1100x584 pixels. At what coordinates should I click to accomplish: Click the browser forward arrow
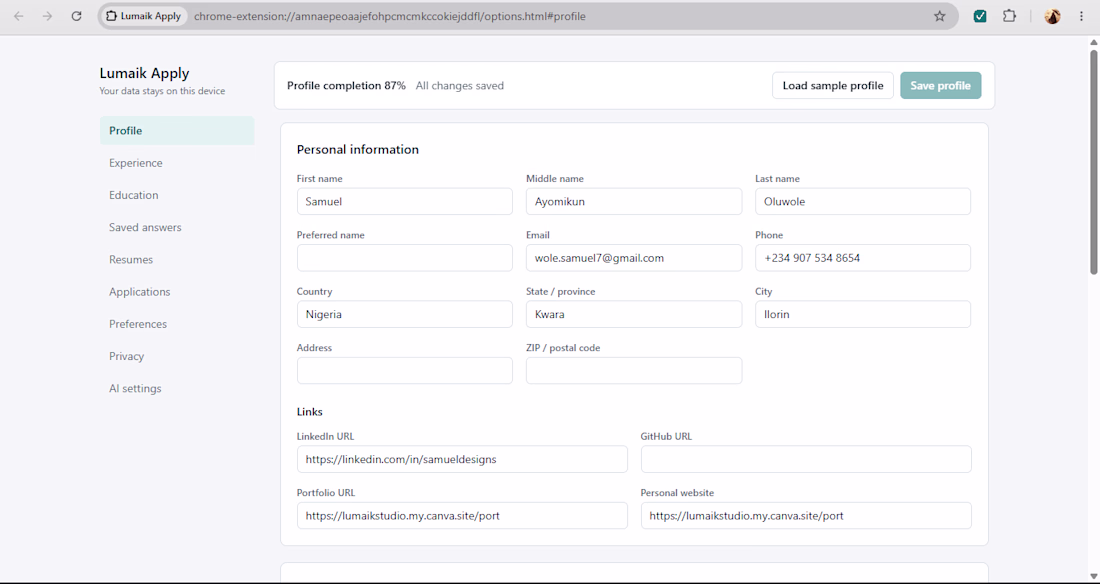(48, 16)
